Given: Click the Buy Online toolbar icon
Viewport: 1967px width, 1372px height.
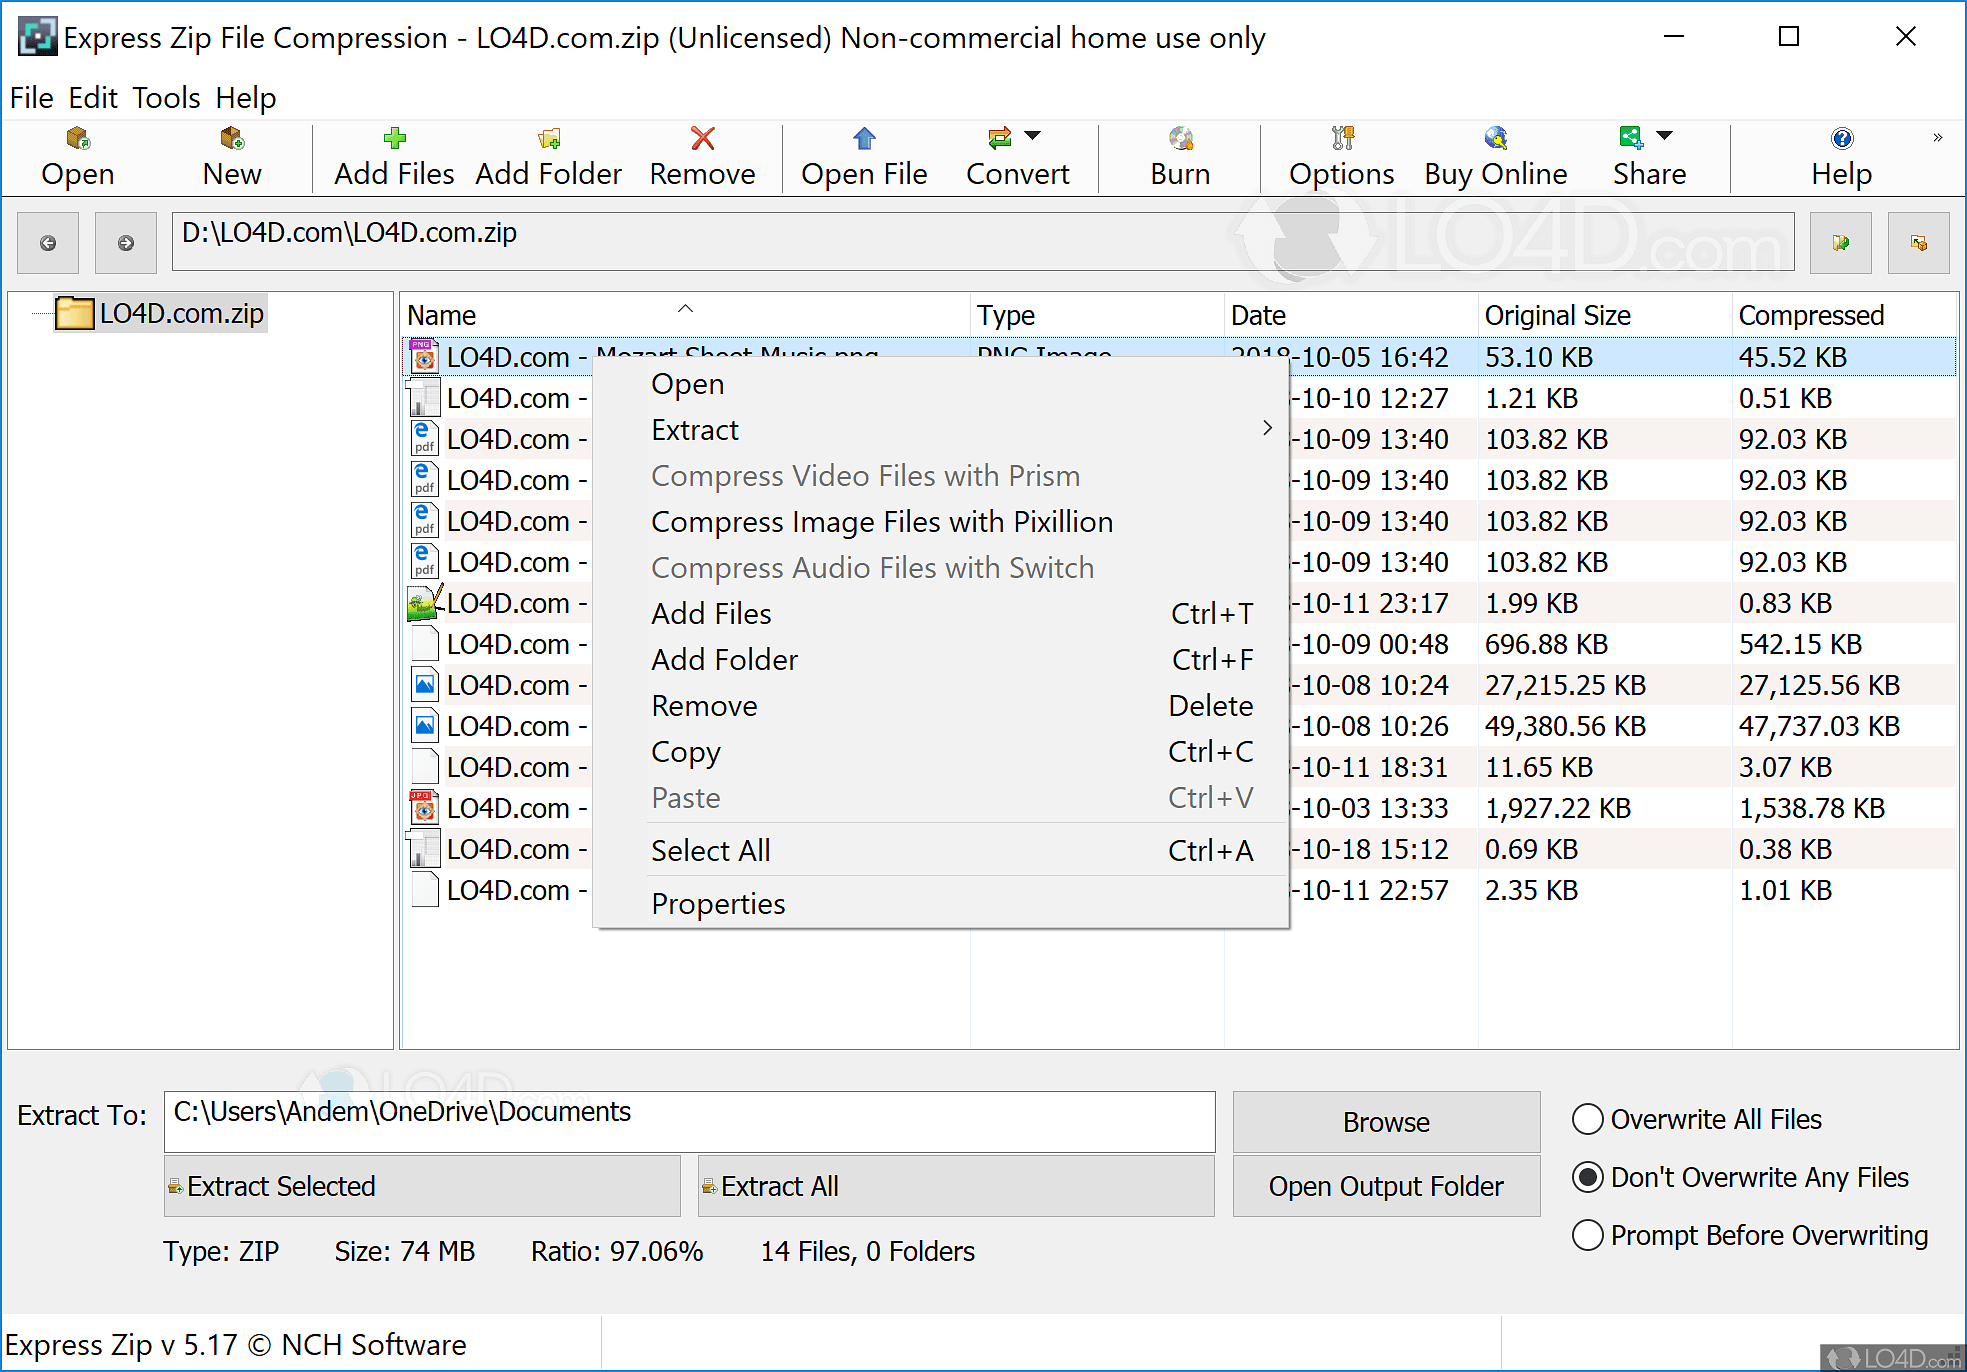Looking at the screenshot, I should [1495, 138].
